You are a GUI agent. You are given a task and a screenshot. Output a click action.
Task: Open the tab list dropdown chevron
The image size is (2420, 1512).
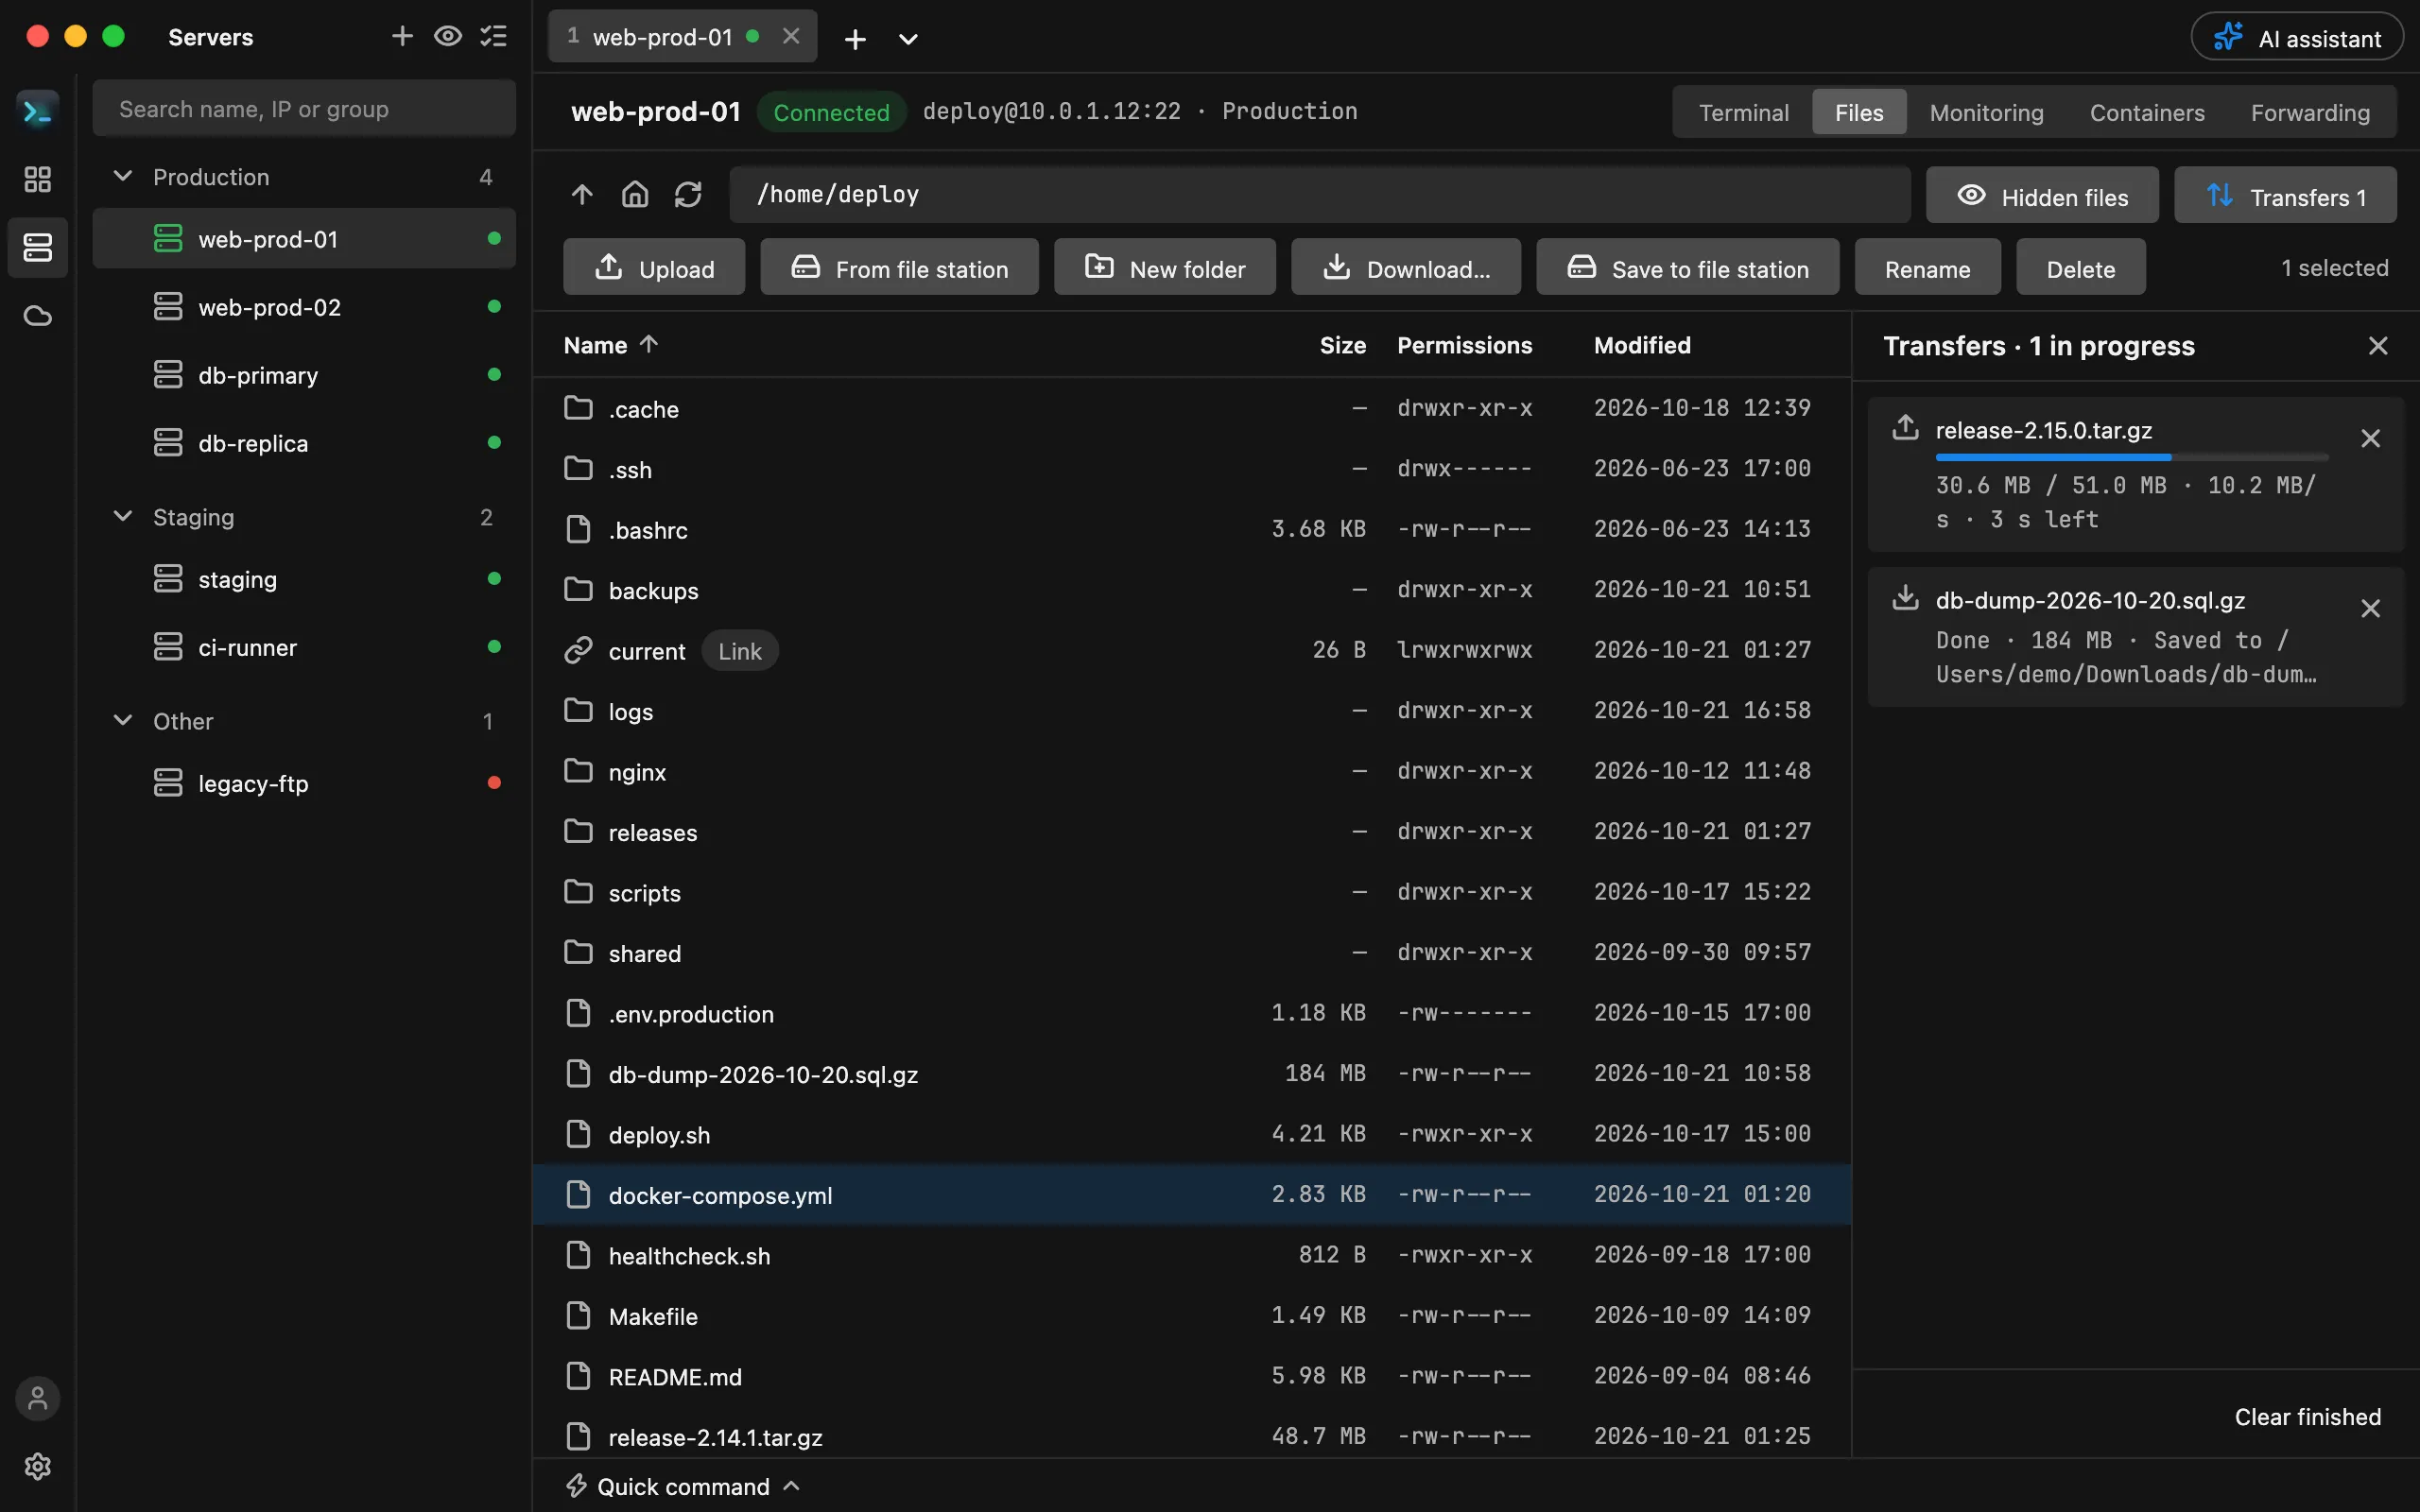point(908,38)
